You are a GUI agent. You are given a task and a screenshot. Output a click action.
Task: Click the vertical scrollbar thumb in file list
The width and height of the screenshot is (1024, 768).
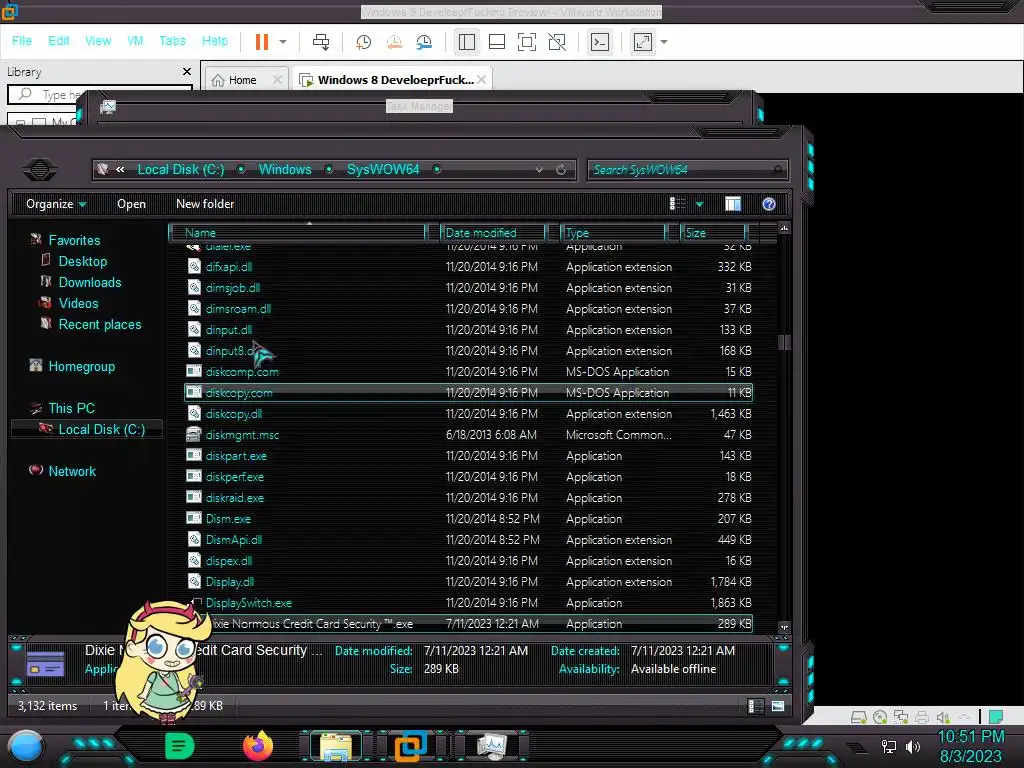(784, 342)
